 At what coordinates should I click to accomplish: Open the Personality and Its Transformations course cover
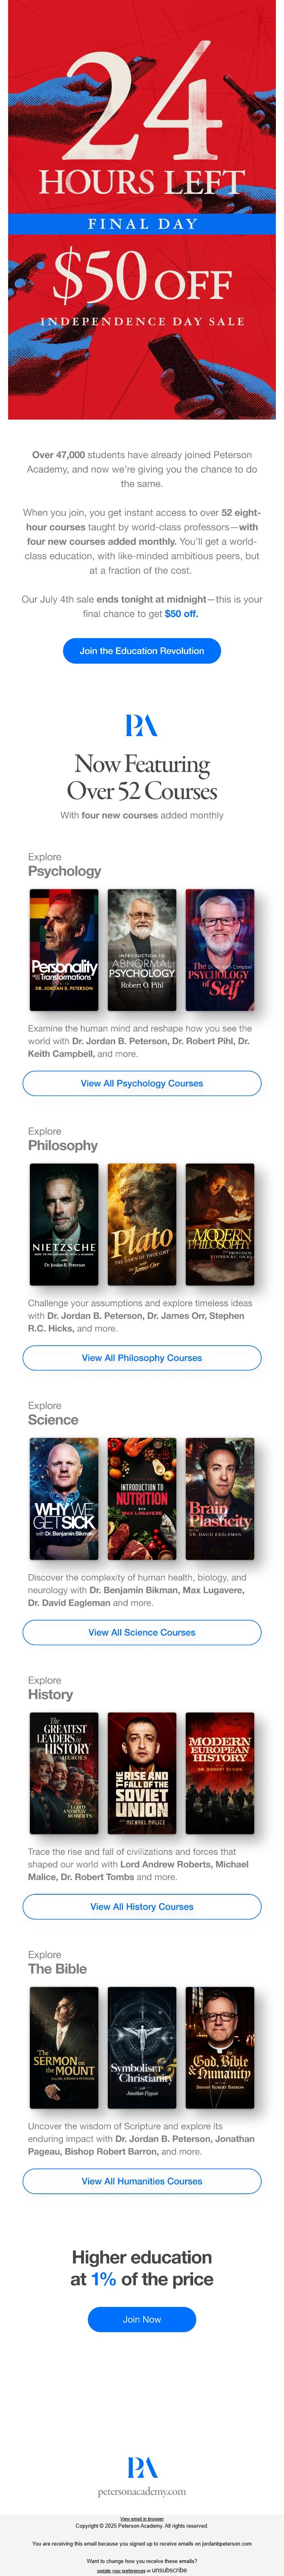[65, 950]
